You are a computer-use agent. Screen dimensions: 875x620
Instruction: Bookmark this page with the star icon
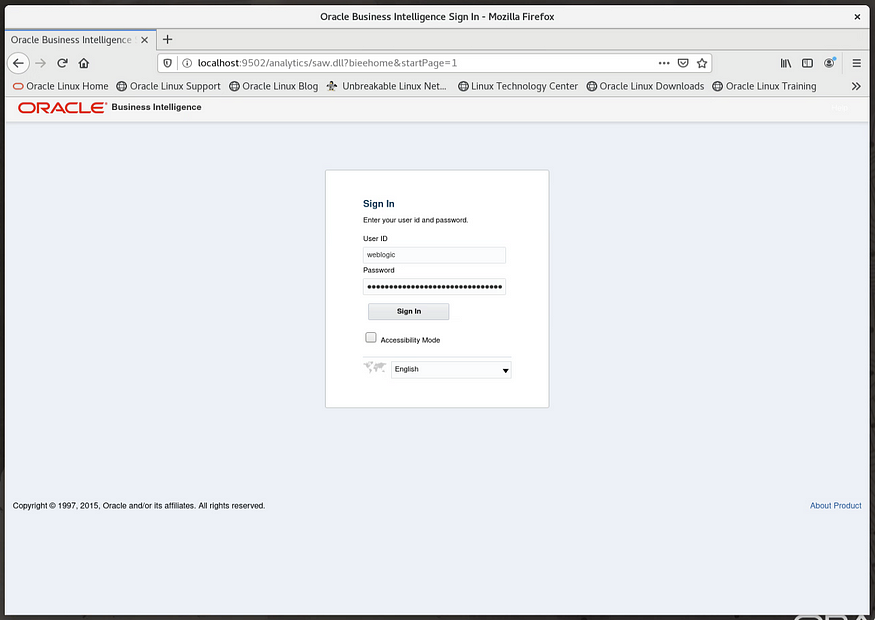pyautogui.click(x=702, y=63)
